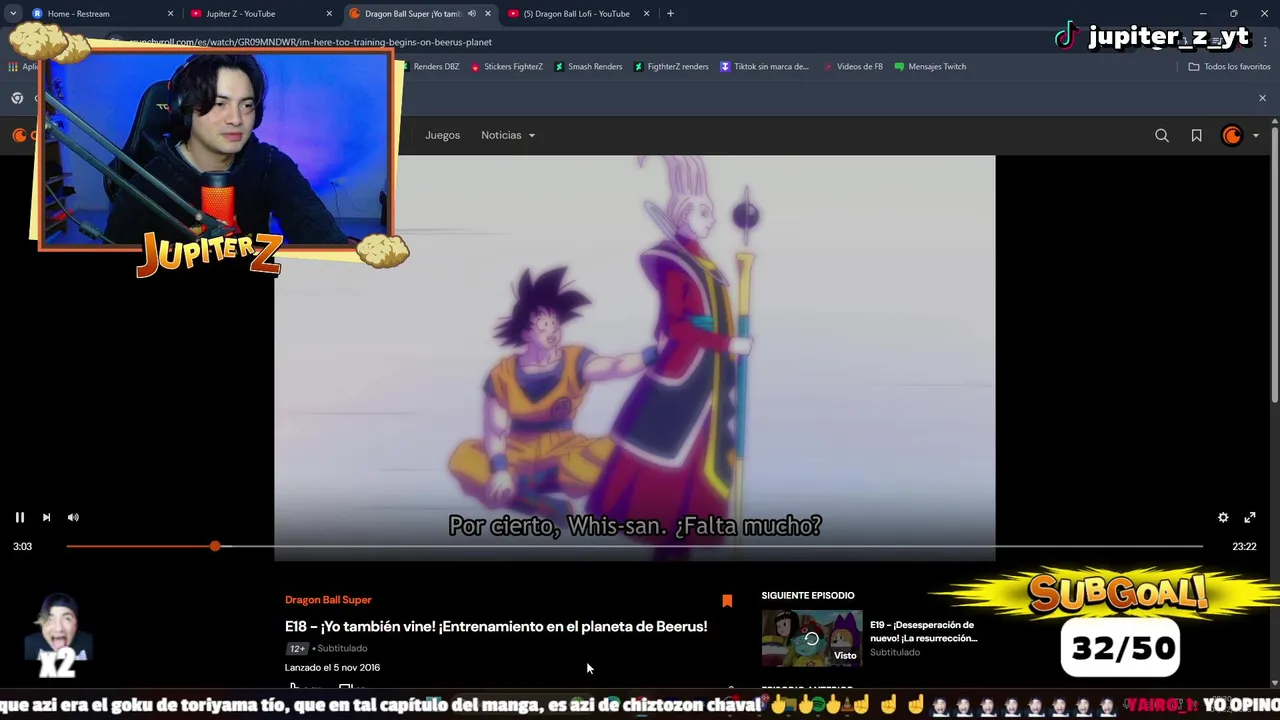Click the total duration 23:22 label
Screen dimensions: 1280x720
pos(1244,547)
